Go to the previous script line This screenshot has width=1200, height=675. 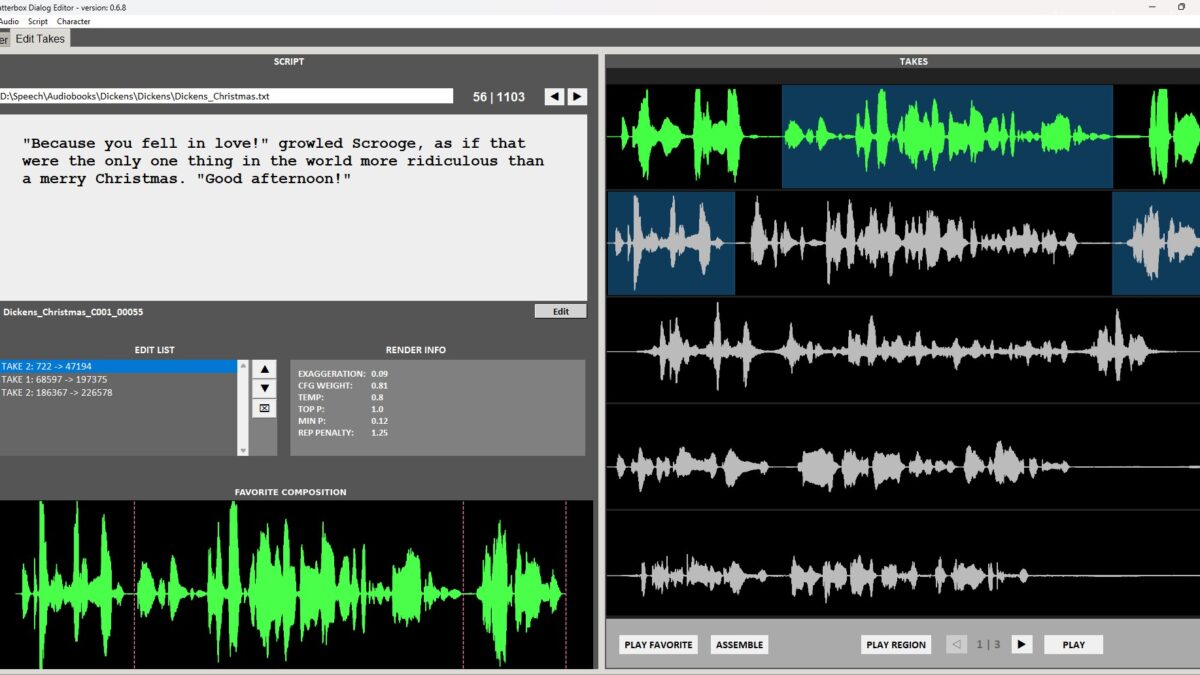click(554, 97)
